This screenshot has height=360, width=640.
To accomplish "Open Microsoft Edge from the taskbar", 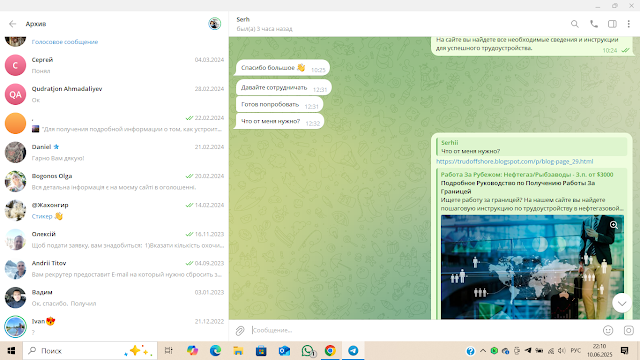I will [215, 351].
